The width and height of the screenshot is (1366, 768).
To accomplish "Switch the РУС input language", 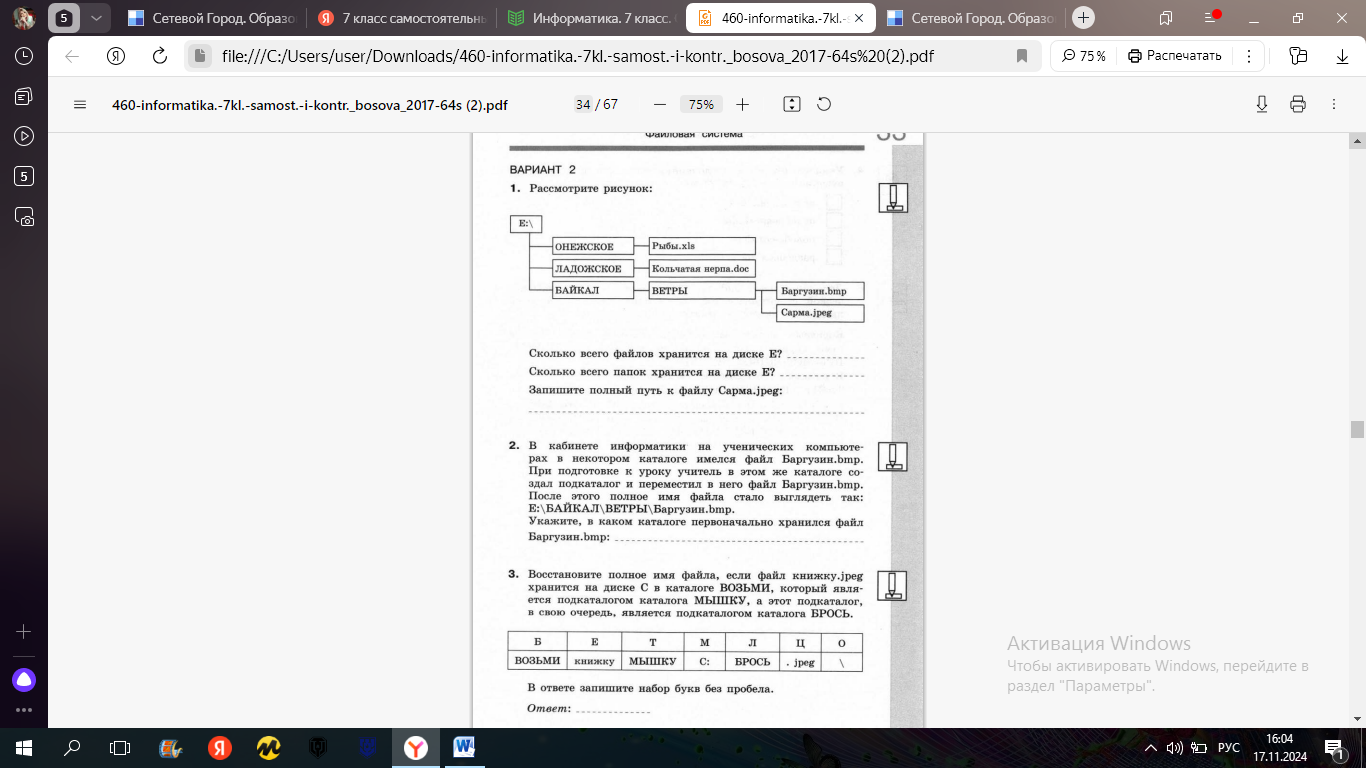I will [1229, 747].
